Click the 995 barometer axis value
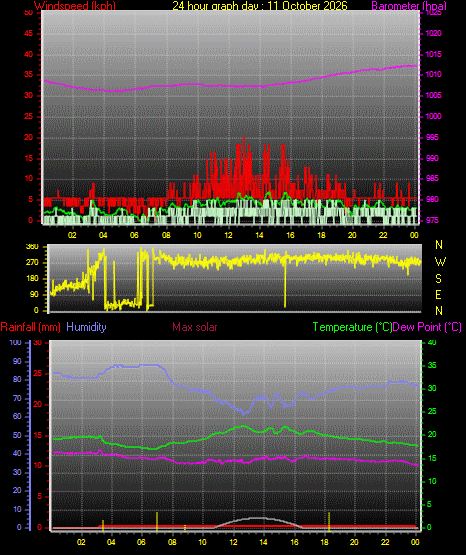The height and width of the screenshot is (555, 466). click(432, 137)
